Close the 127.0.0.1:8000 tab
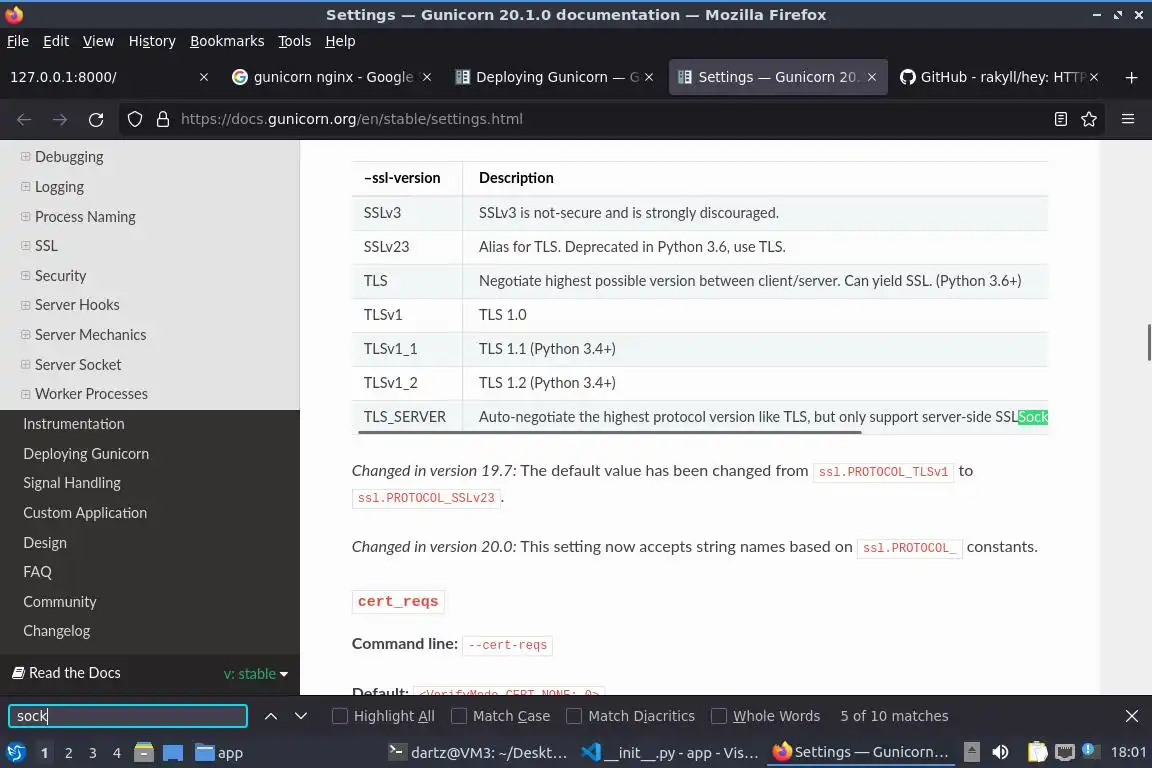This screenshot has width=1152, height=768. point(204,77)
